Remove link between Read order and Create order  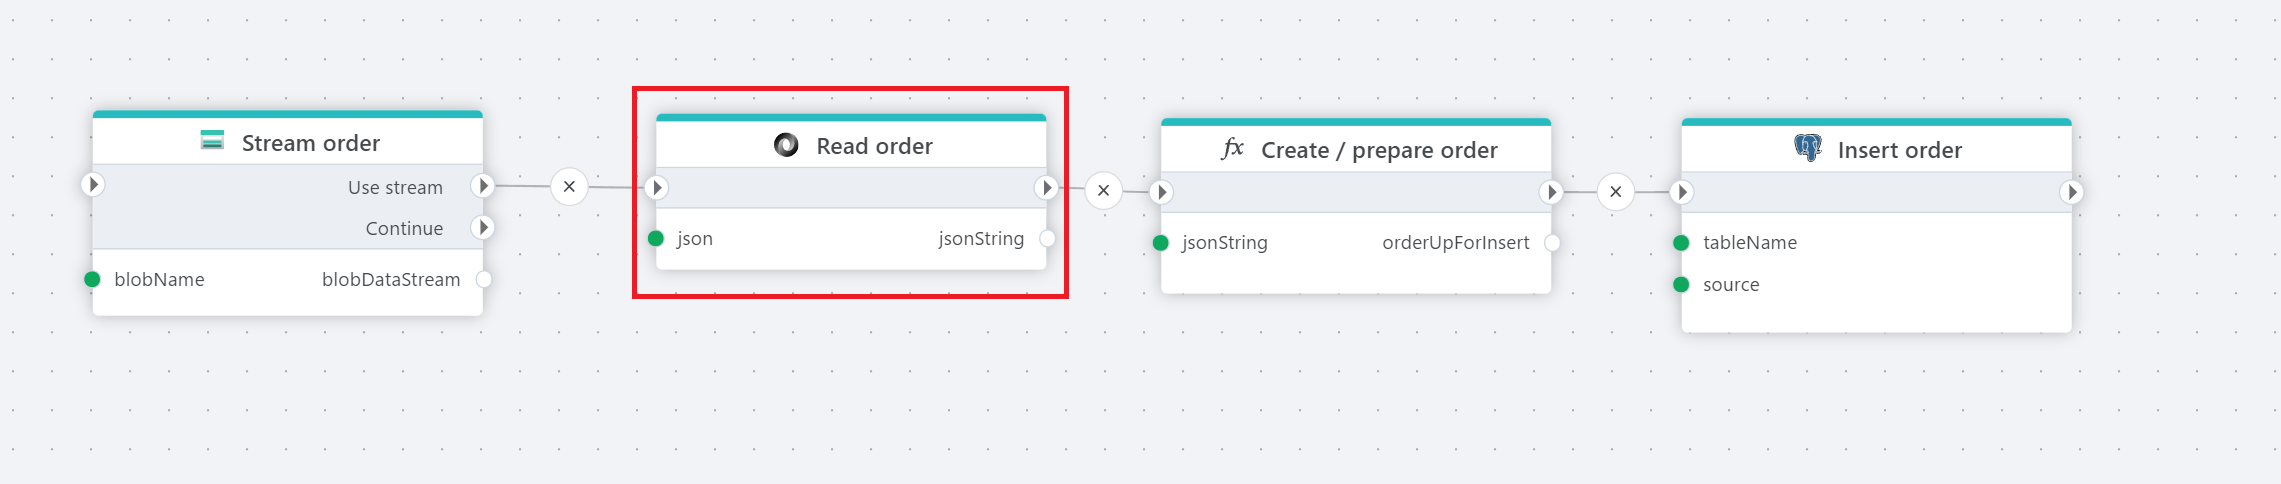[x=1103, y=190]
